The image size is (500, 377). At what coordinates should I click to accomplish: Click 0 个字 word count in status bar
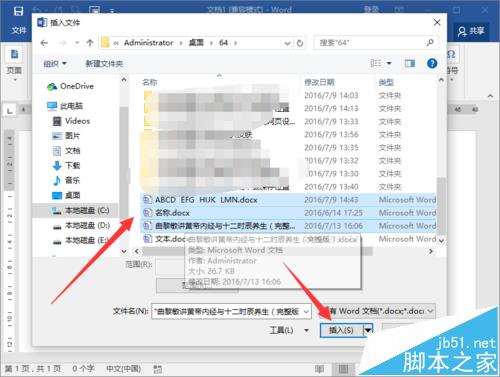pos(83,369)
